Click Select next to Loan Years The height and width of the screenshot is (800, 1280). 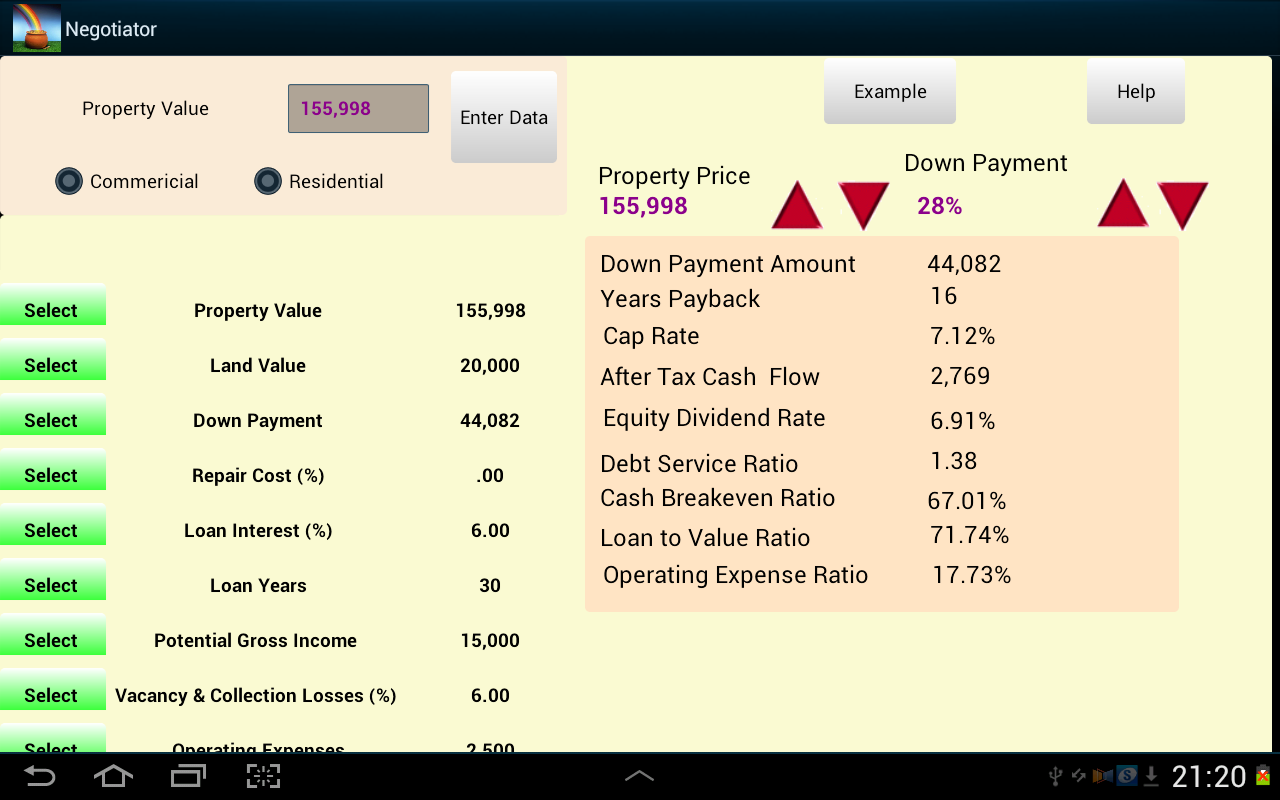pos(52,584)
